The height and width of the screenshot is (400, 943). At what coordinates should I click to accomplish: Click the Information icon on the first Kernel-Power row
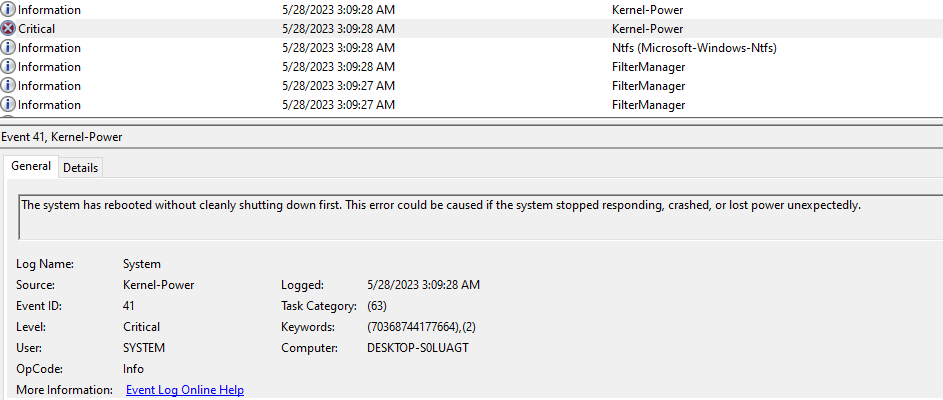click(8, 10)
